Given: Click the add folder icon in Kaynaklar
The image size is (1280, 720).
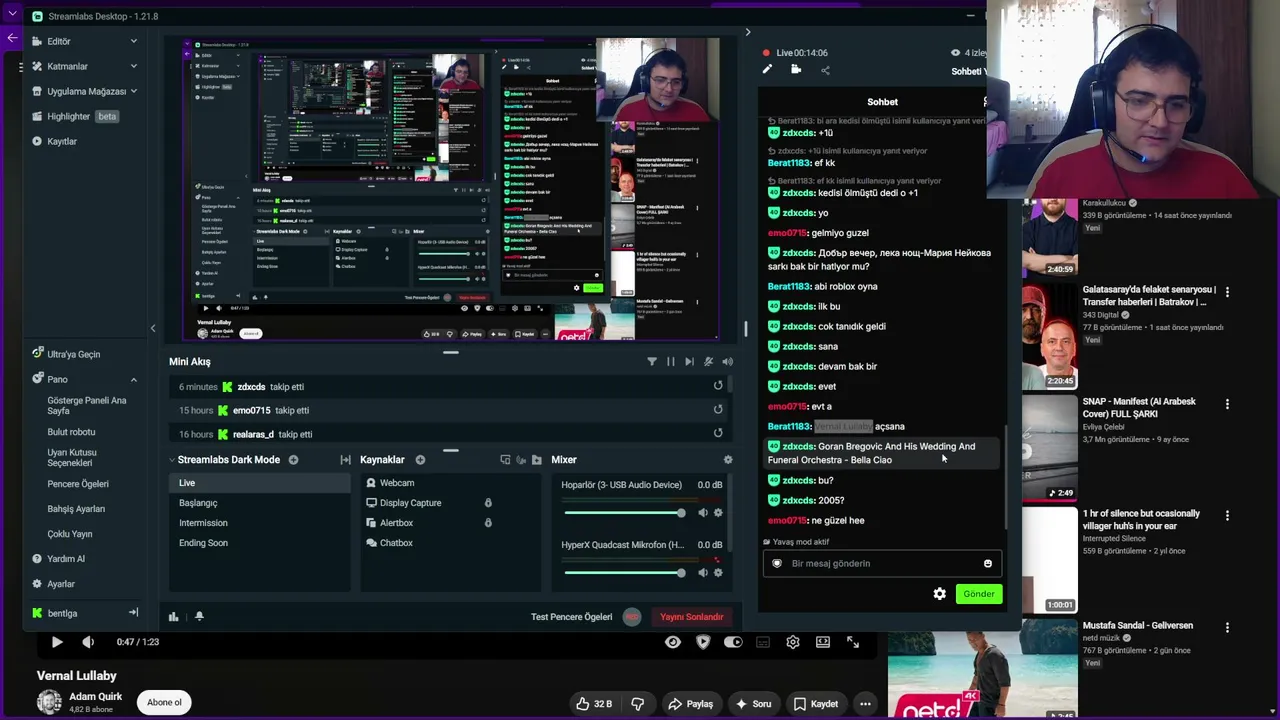Looking at the screenshot, I should [x=537, y=460].
